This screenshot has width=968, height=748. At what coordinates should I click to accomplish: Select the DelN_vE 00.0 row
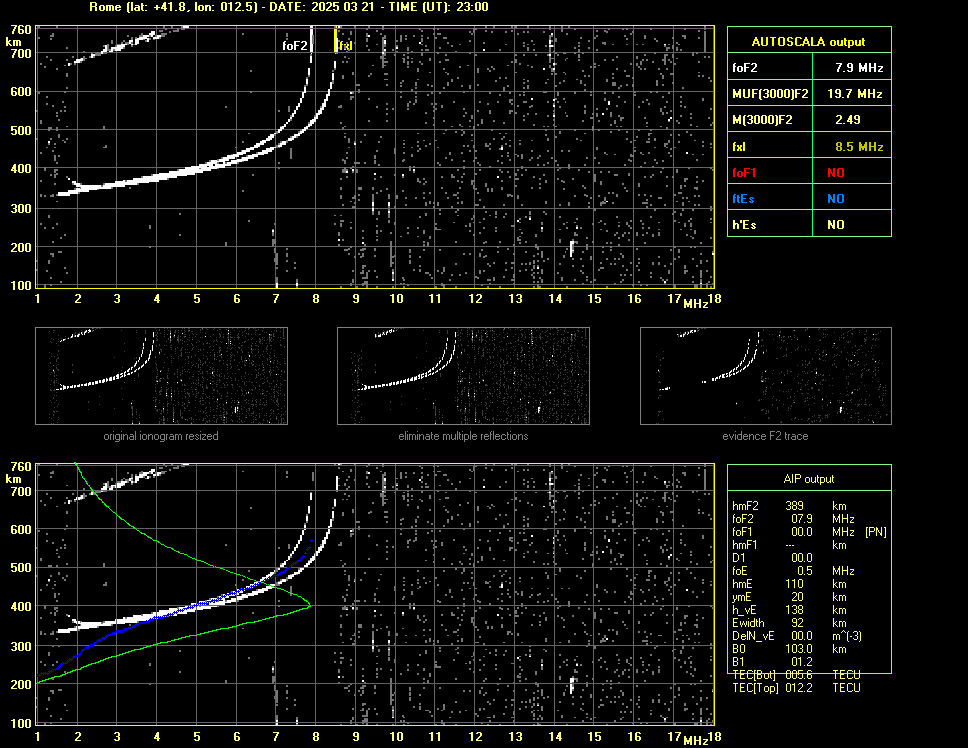(797, 635)
